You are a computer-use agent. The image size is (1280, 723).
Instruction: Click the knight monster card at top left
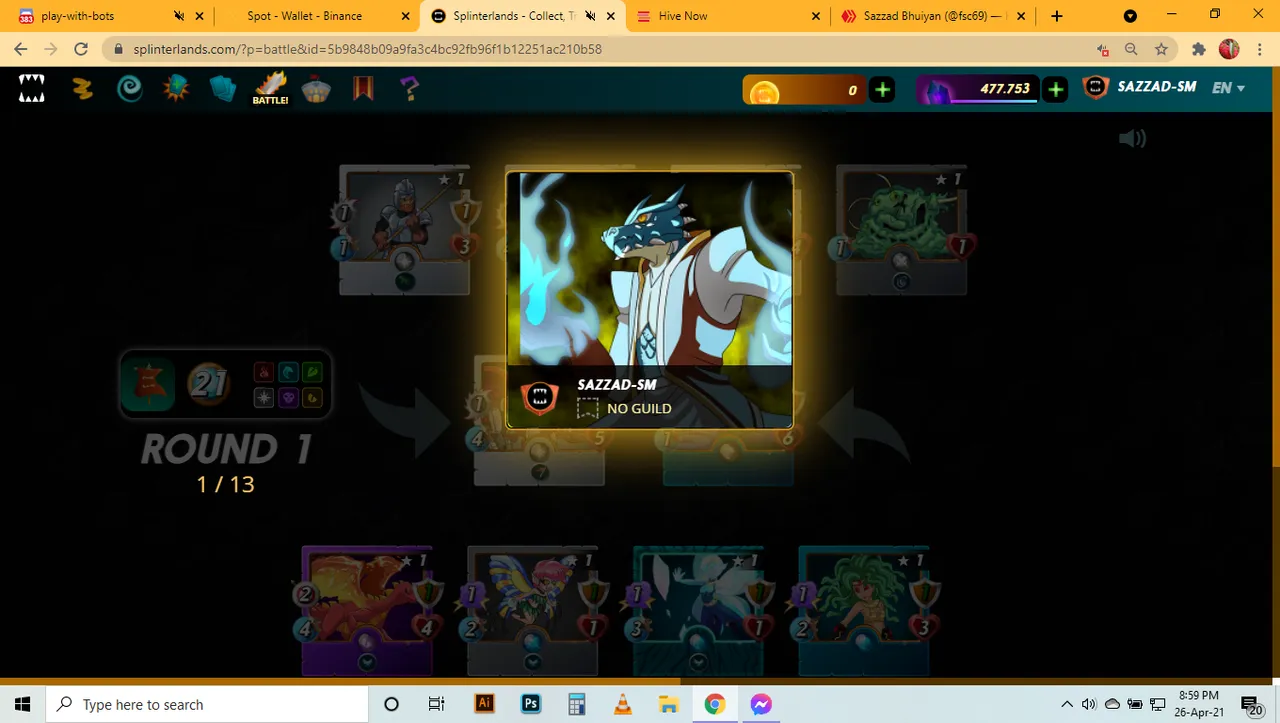[404, 231]
